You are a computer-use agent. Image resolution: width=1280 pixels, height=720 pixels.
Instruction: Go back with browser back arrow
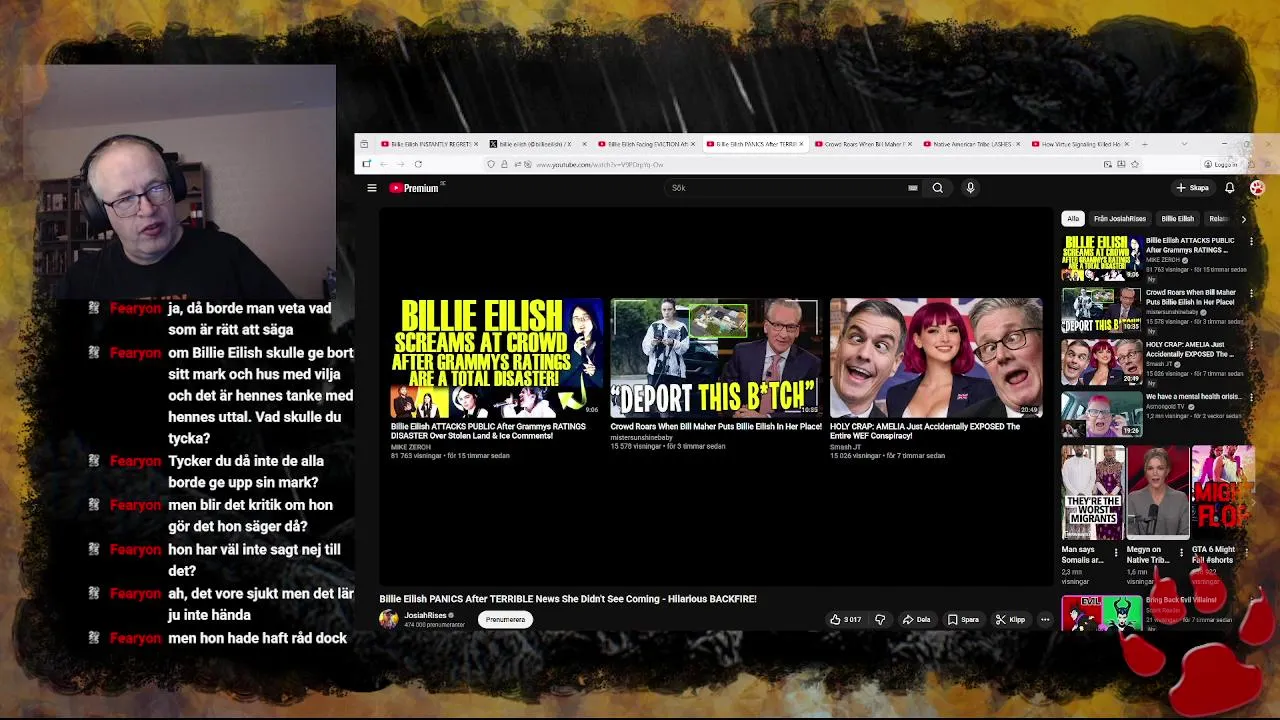pyautogui.click(x=383, y=164)
